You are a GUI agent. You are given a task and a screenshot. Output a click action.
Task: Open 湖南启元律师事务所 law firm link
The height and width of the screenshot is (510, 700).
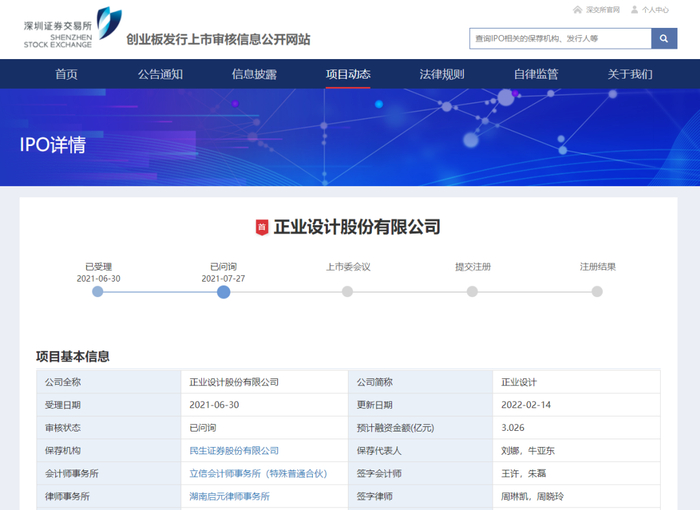tap(229, 496)
